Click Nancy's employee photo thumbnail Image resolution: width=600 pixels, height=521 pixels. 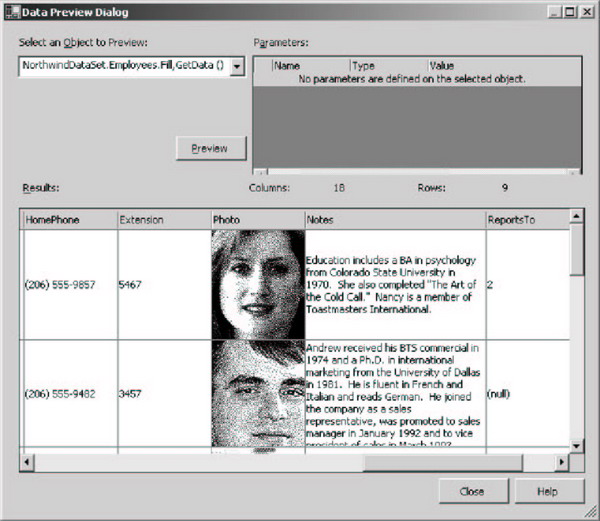(258, 284)
